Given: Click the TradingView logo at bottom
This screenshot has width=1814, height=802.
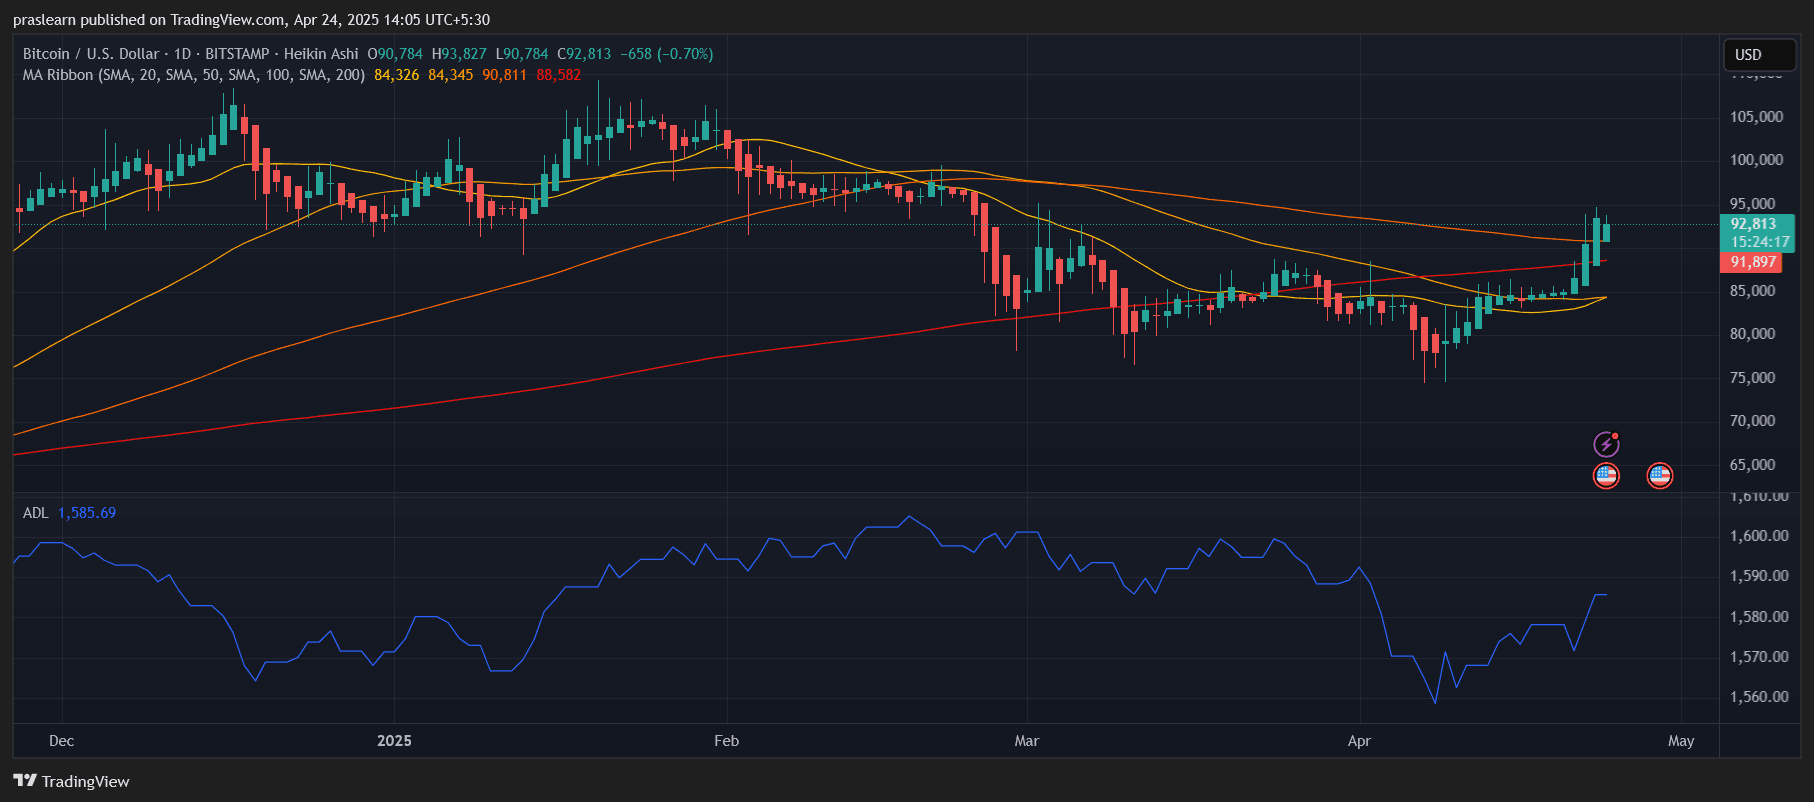Looking at the screenshot, I should (x=71, y=781).
